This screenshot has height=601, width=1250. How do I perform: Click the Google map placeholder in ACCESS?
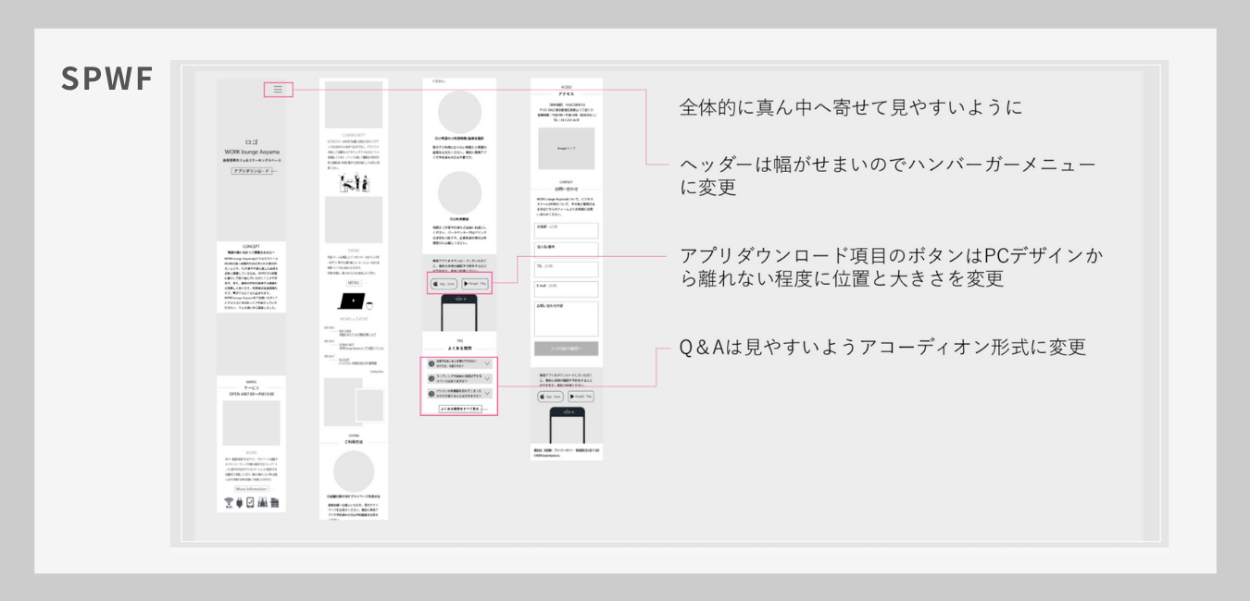pyautogui.click(x=566, y=148)
